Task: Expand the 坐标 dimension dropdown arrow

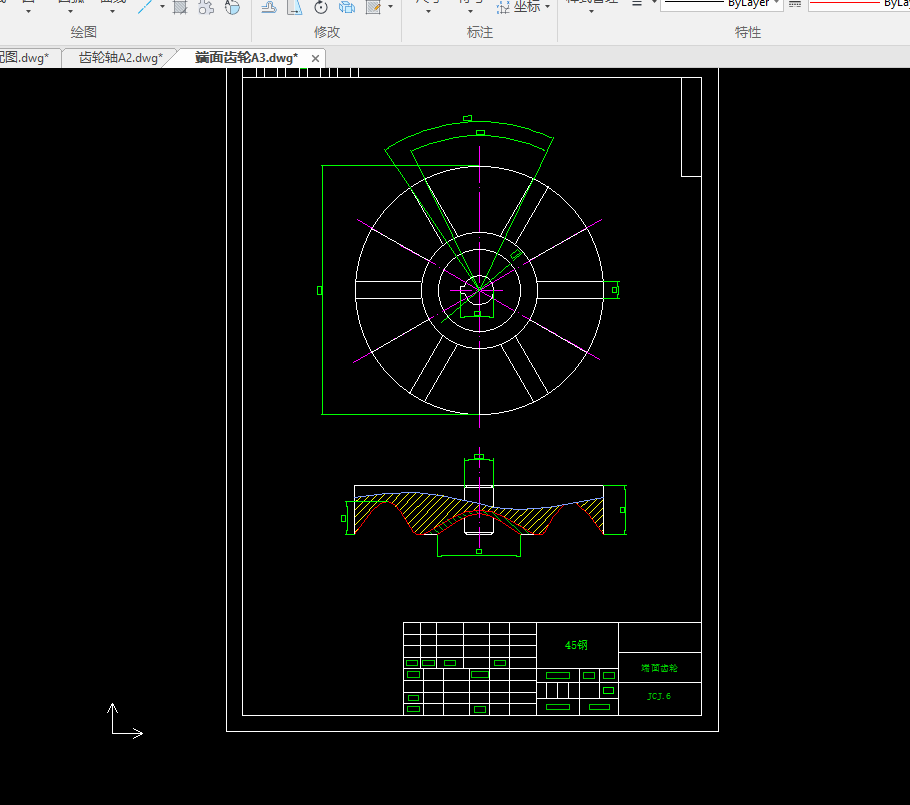Action: (548, 7)
